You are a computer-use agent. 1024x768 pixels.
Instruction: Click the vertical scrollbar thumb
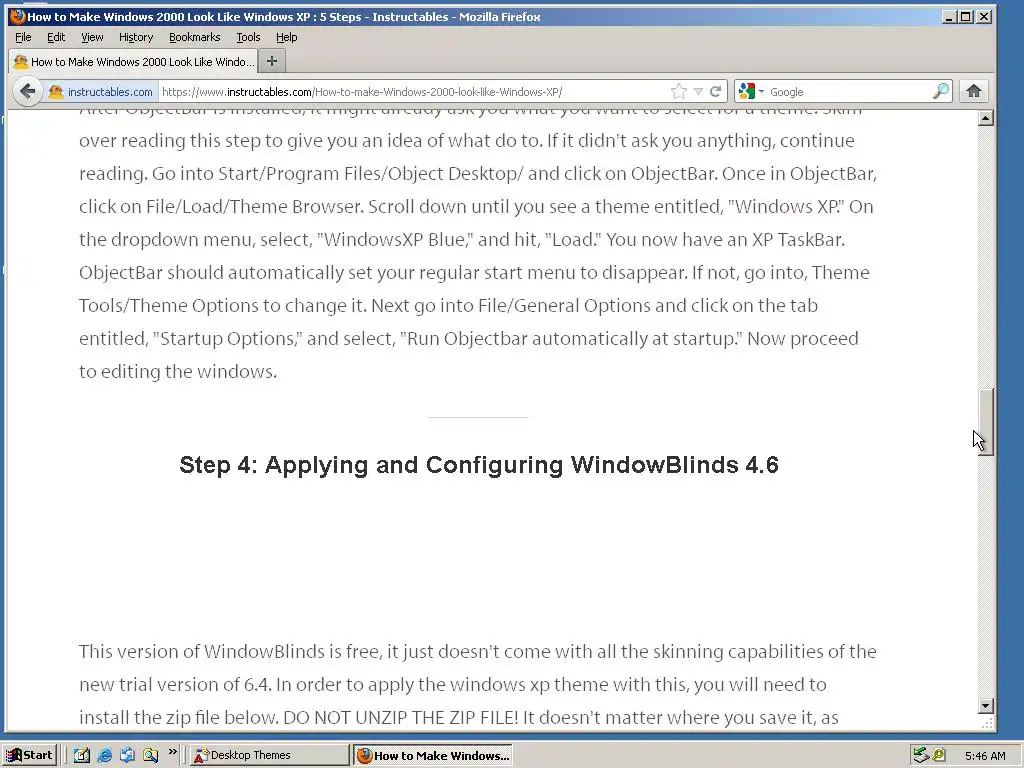point(985,422)
